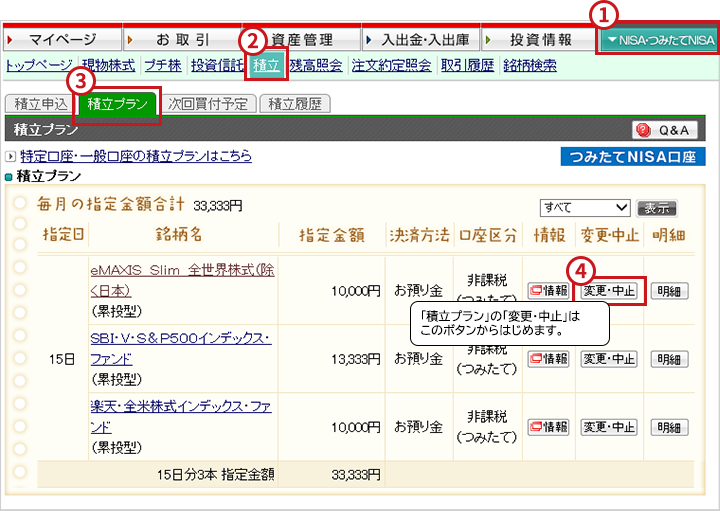Go to 残高照会 submenu link

click(x=316, y=66)
